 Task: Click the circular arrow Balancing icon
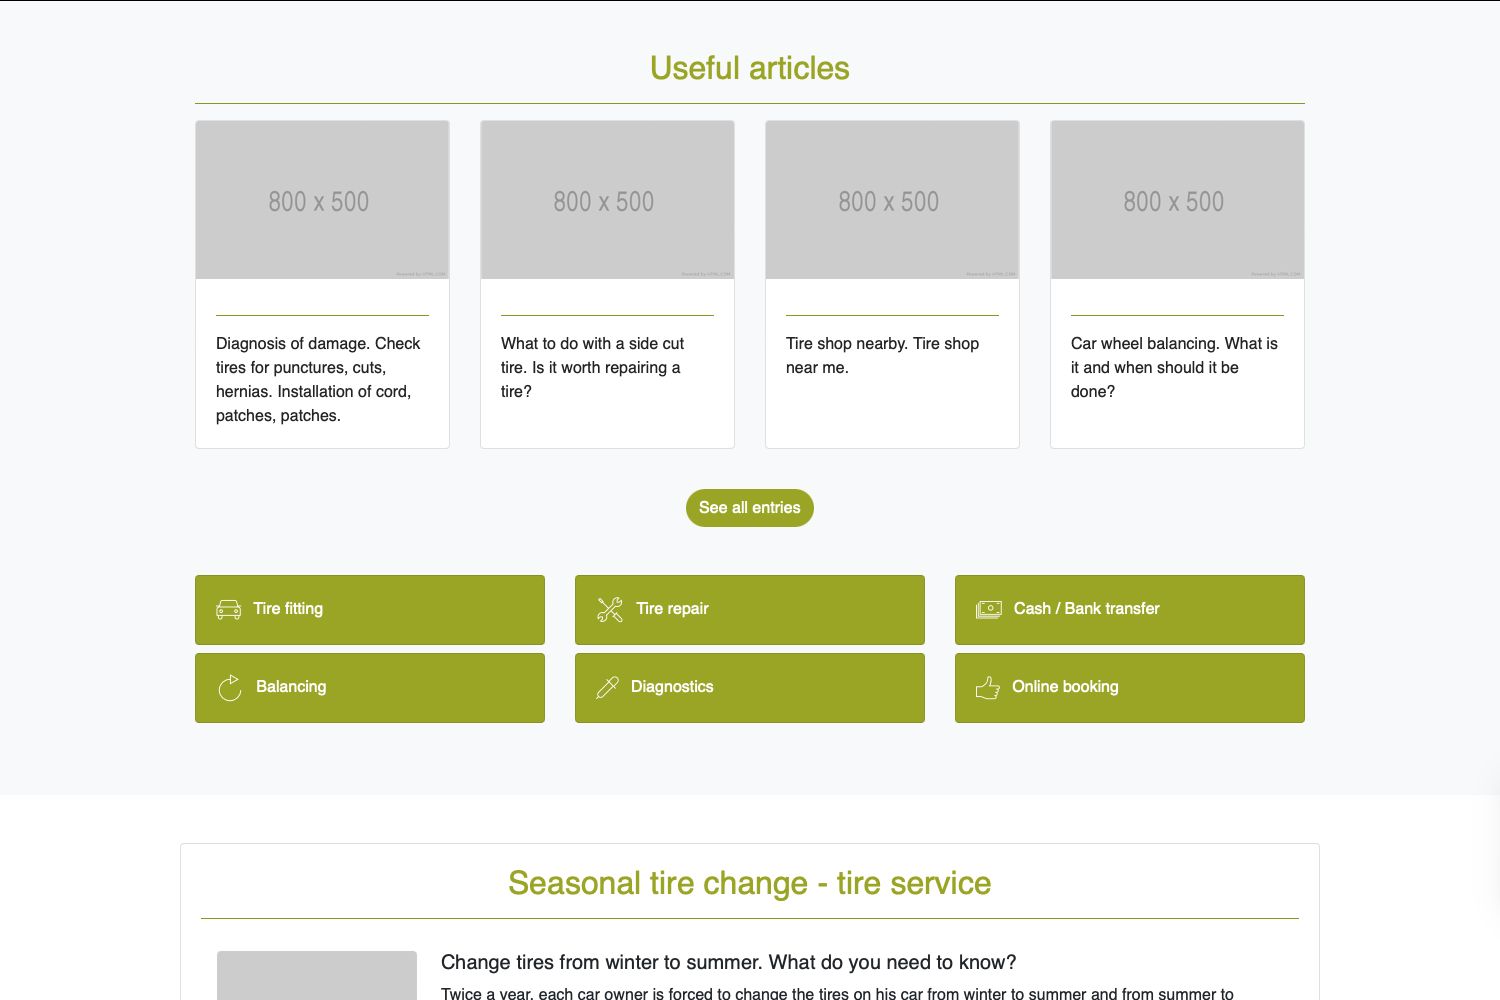point(230,688)
